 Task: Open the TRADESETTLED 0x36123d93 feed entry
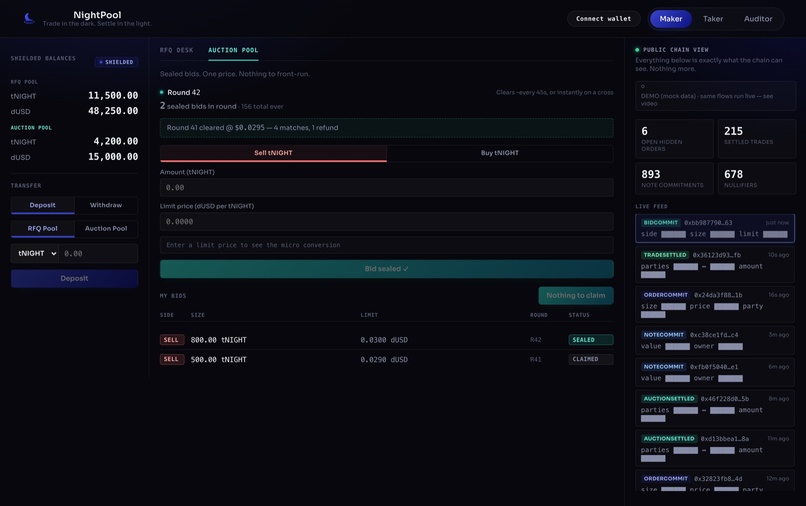[715, 265]
